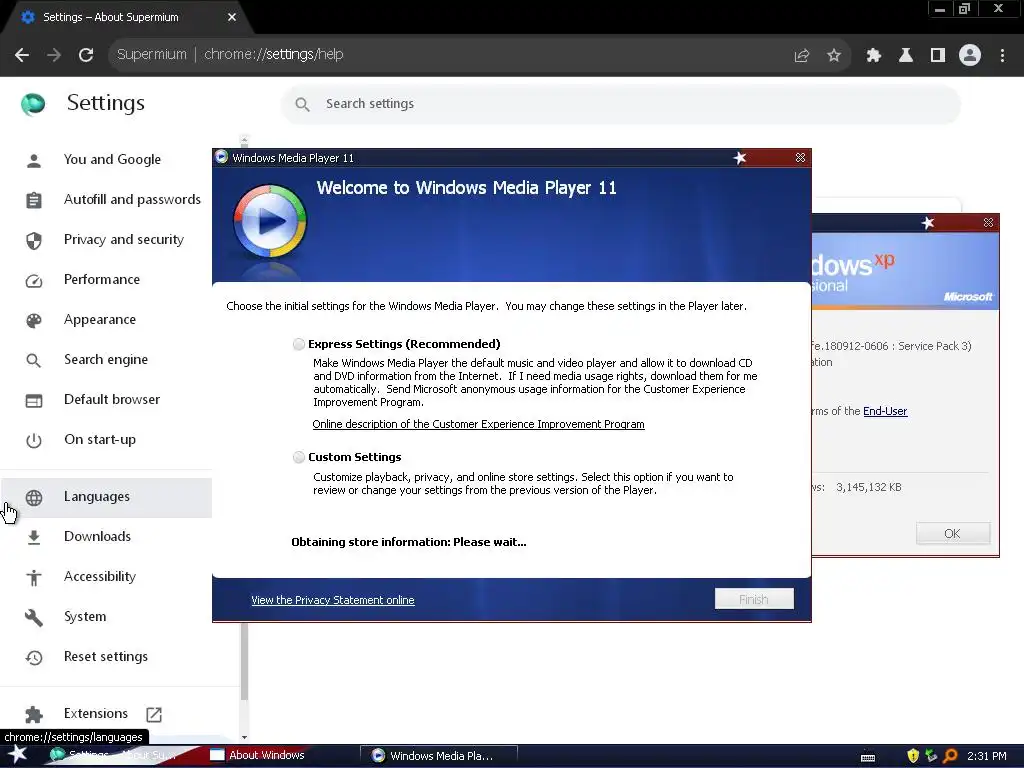Open Search engine settings
The image size is (1024, 768).
pyautogui.click(x=106, y=360)
